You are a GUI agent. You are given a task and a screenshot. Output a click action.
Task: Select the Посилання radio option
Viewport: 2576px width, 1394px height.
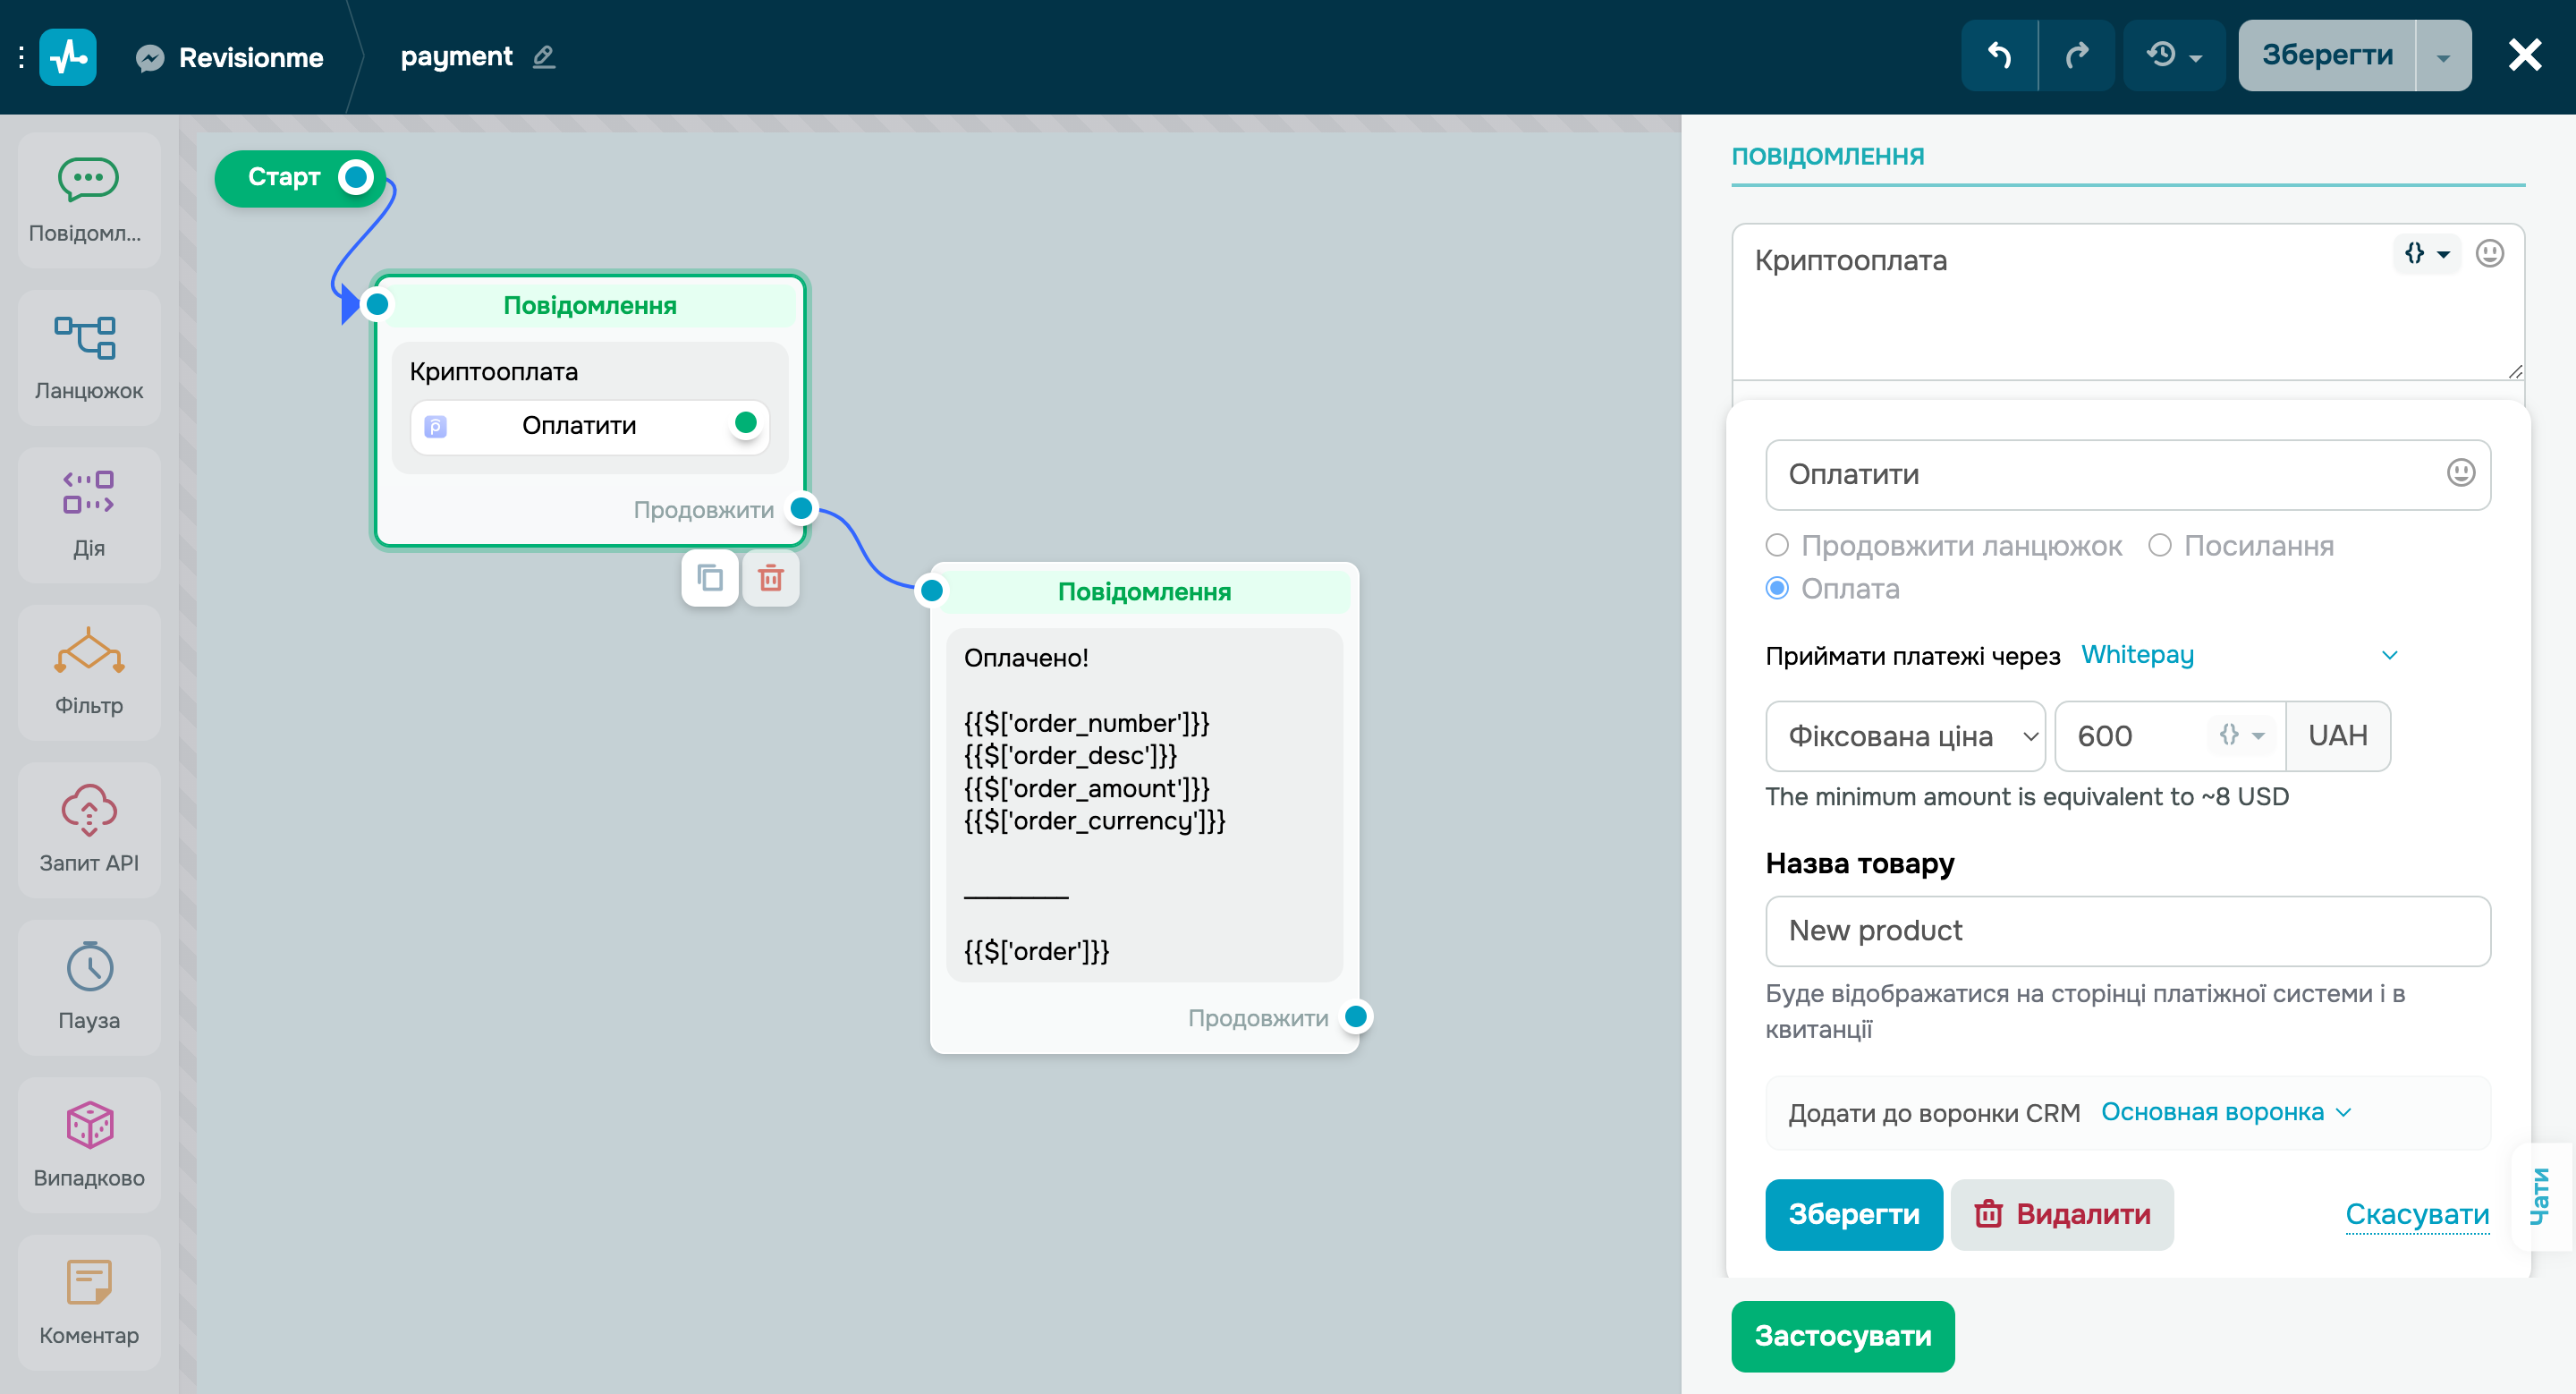pos(2160,545)
